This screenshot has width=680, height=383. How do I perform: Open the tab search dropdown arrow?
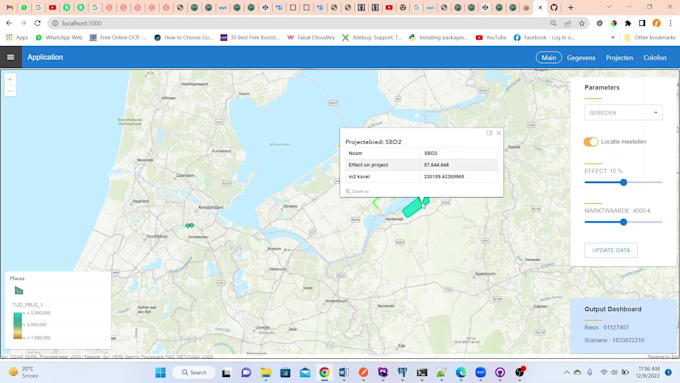(x=609, y=7)
